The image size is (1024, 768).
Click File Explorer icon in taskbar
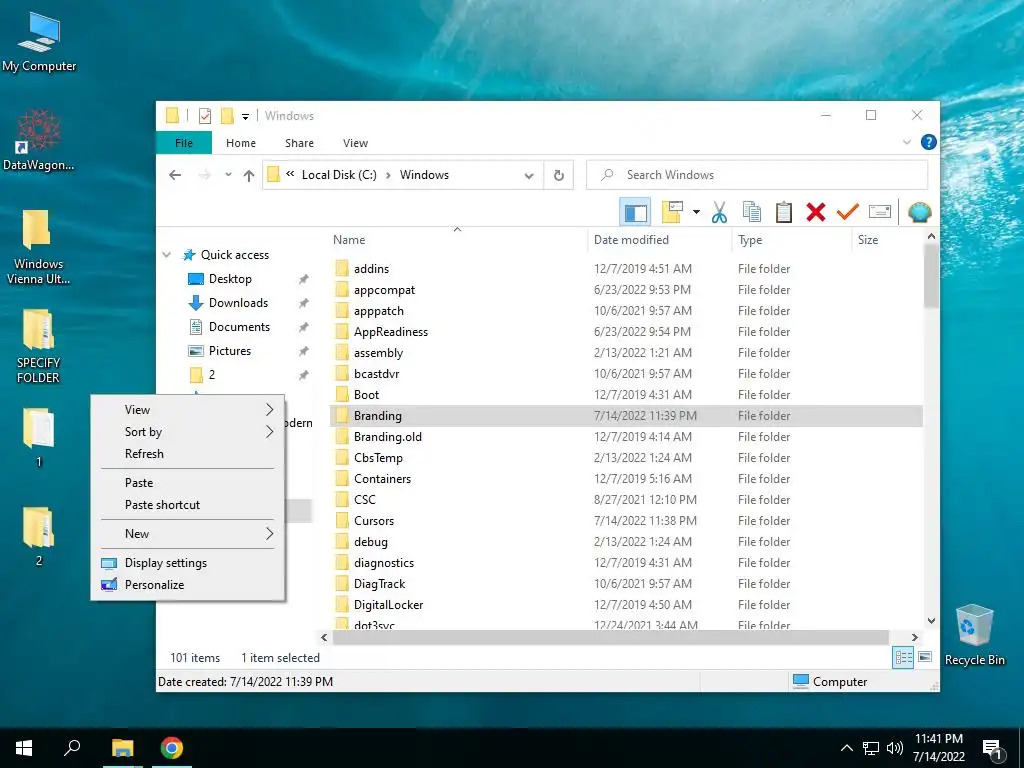coord(122,748)
